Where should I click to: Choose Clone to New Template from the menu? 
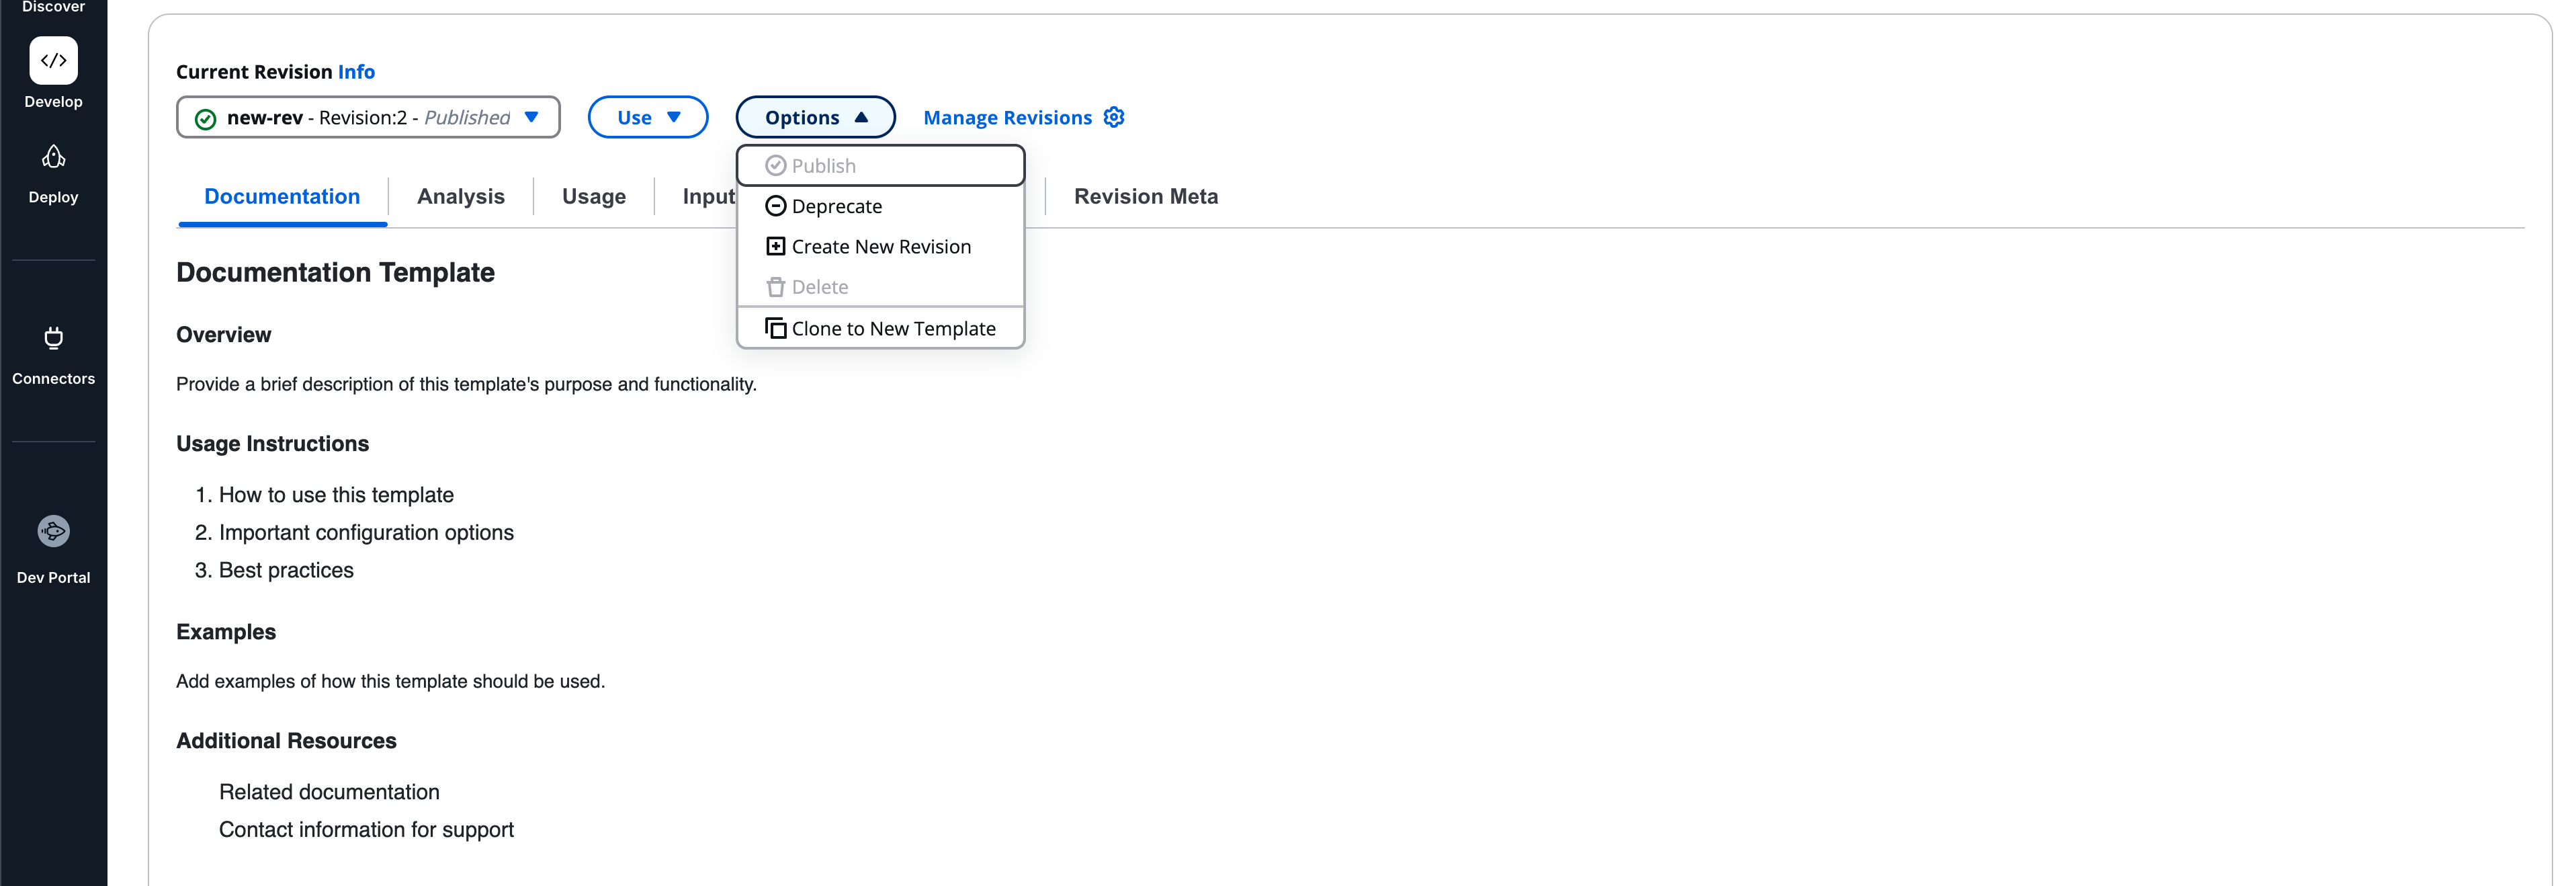click(x=893, y=328)
